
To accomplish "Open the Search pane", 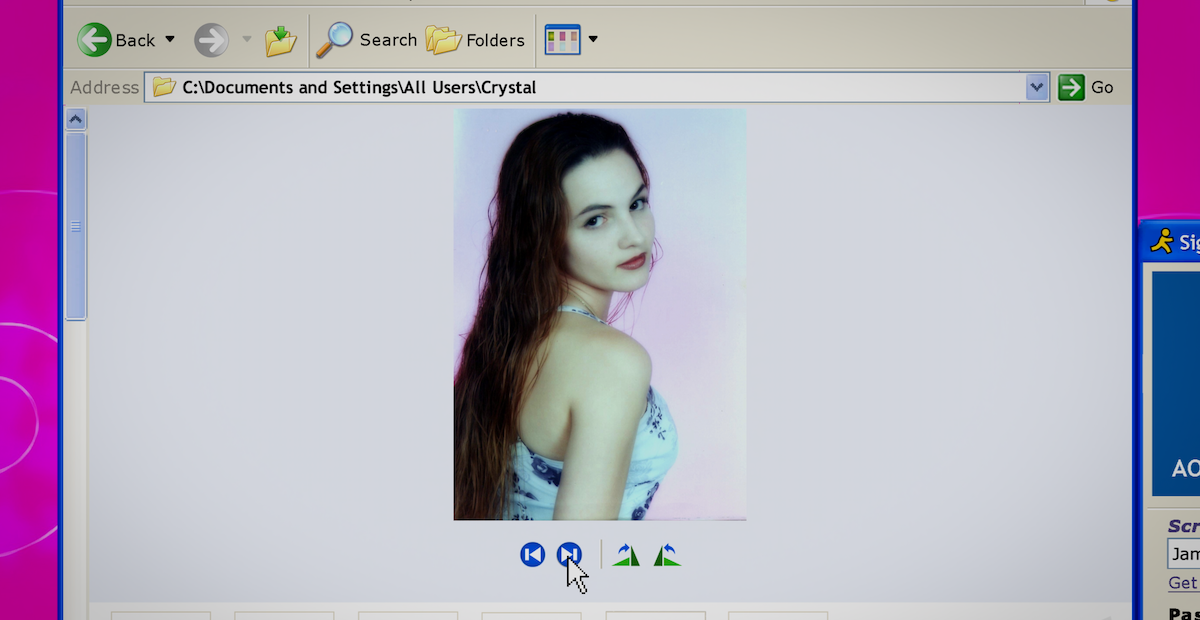I will [x=366, y=40].
